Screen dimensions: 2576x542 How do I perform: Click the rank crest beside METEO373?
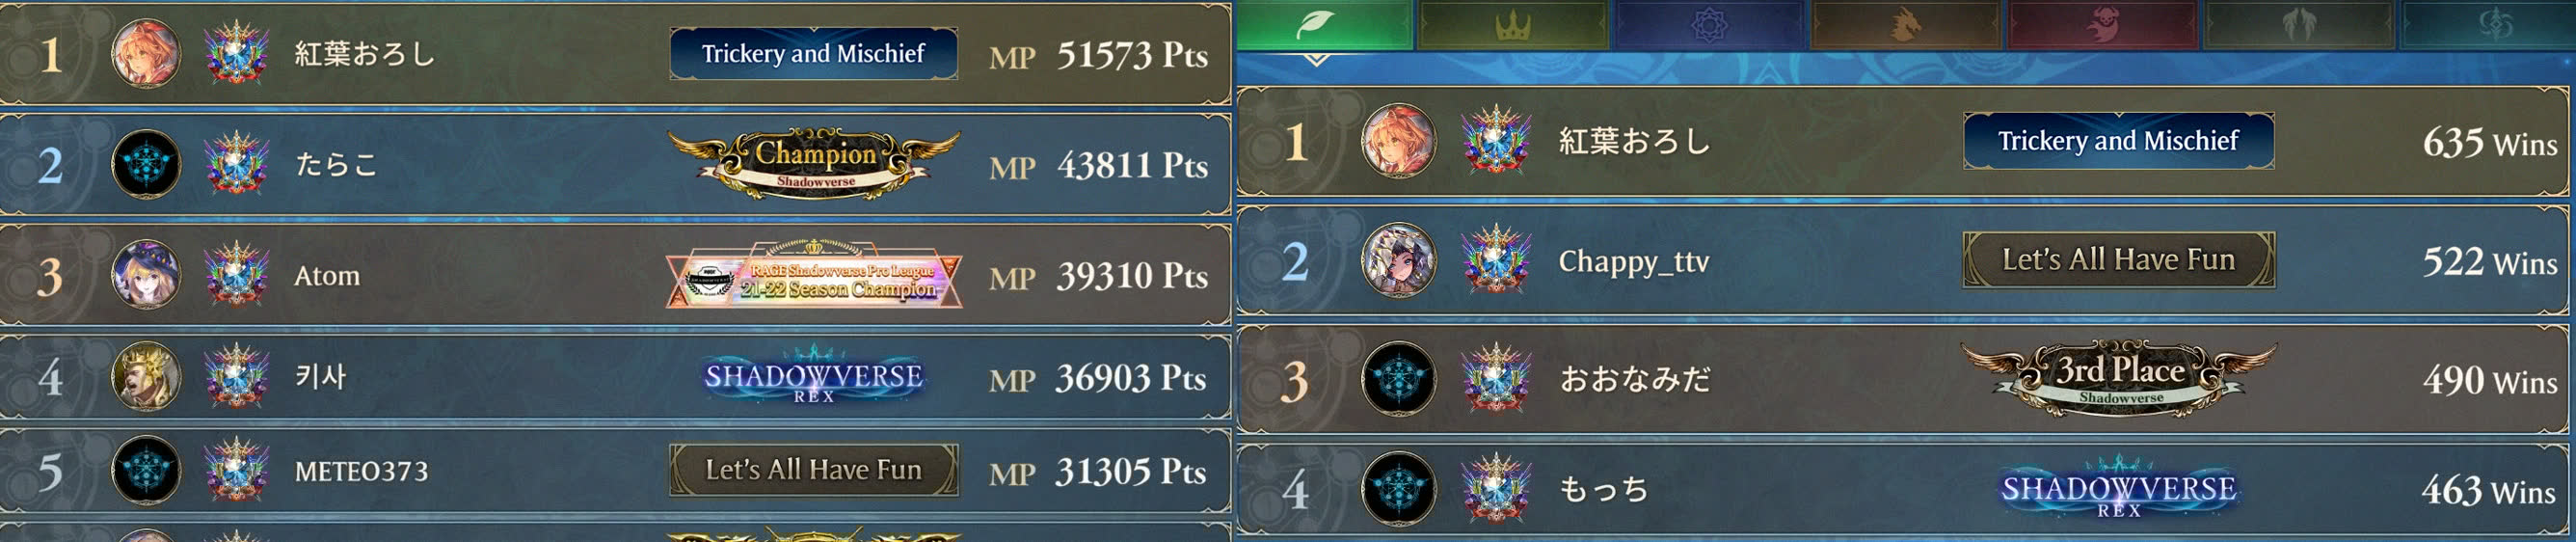[x=236, y=469]
